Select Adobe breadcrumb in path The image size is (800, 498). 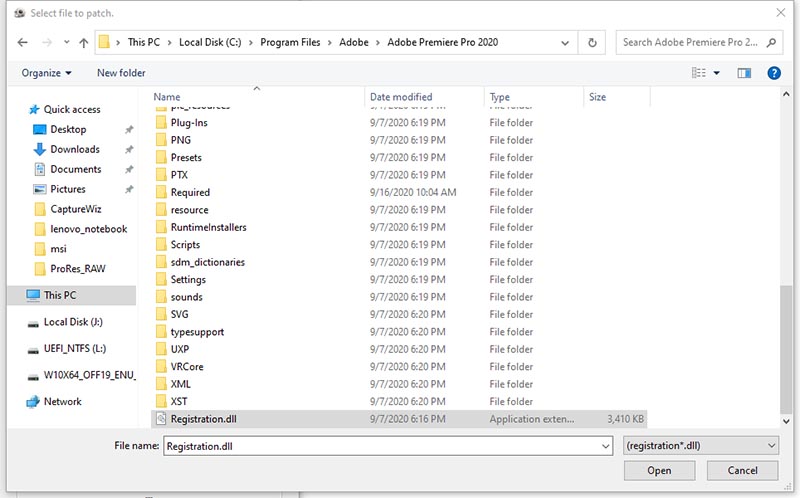tap(354, 42)
